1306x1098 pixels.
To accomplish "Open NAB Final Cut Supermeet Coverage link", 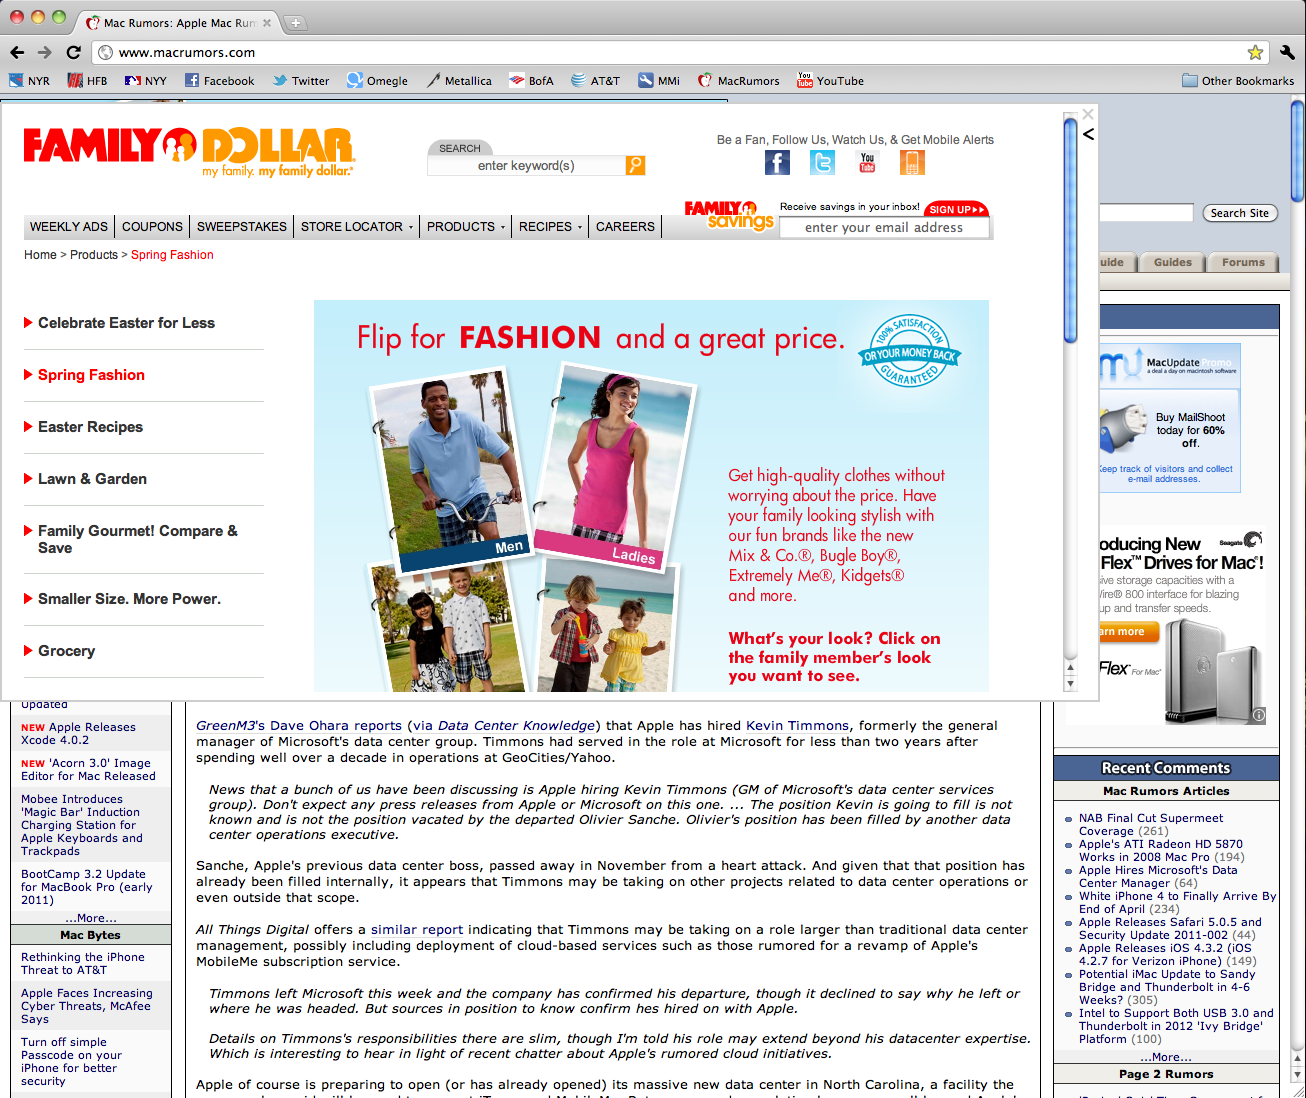I will [1150, 824].
